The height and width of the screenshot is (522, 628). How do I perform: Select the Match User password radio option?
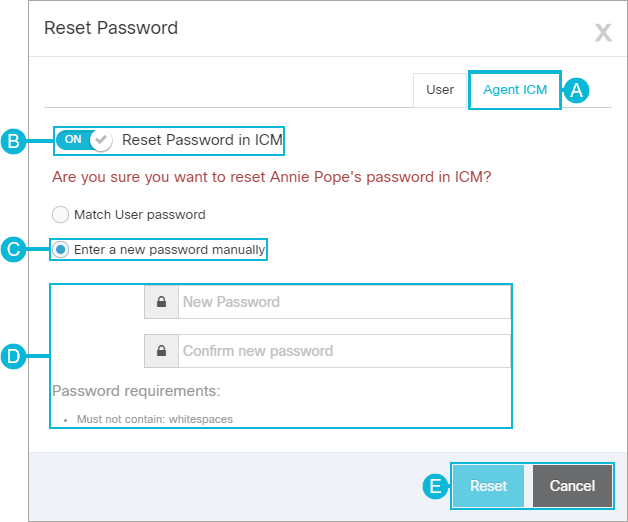click(60, 215)
